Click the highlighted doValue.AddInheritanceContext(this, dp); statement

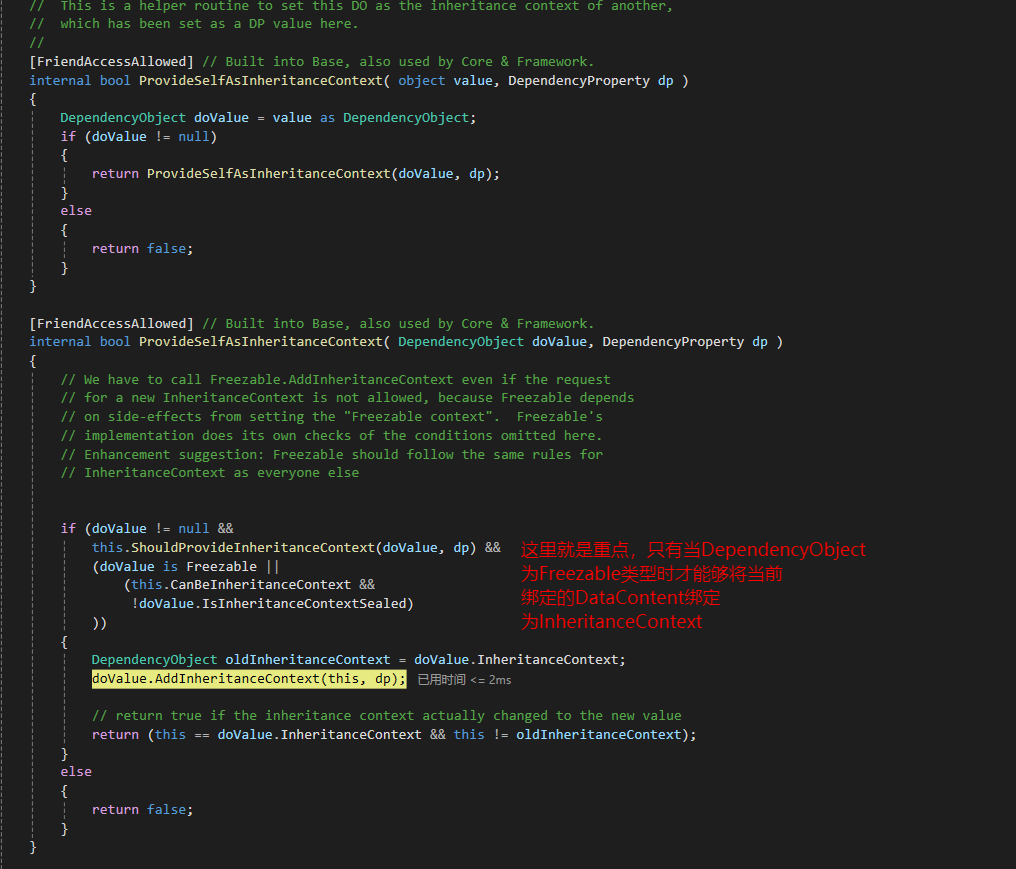(249, 678)
